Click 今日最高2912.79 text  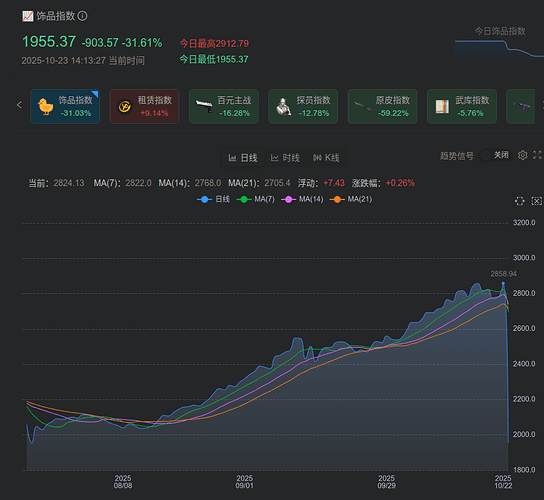point(214,44)
